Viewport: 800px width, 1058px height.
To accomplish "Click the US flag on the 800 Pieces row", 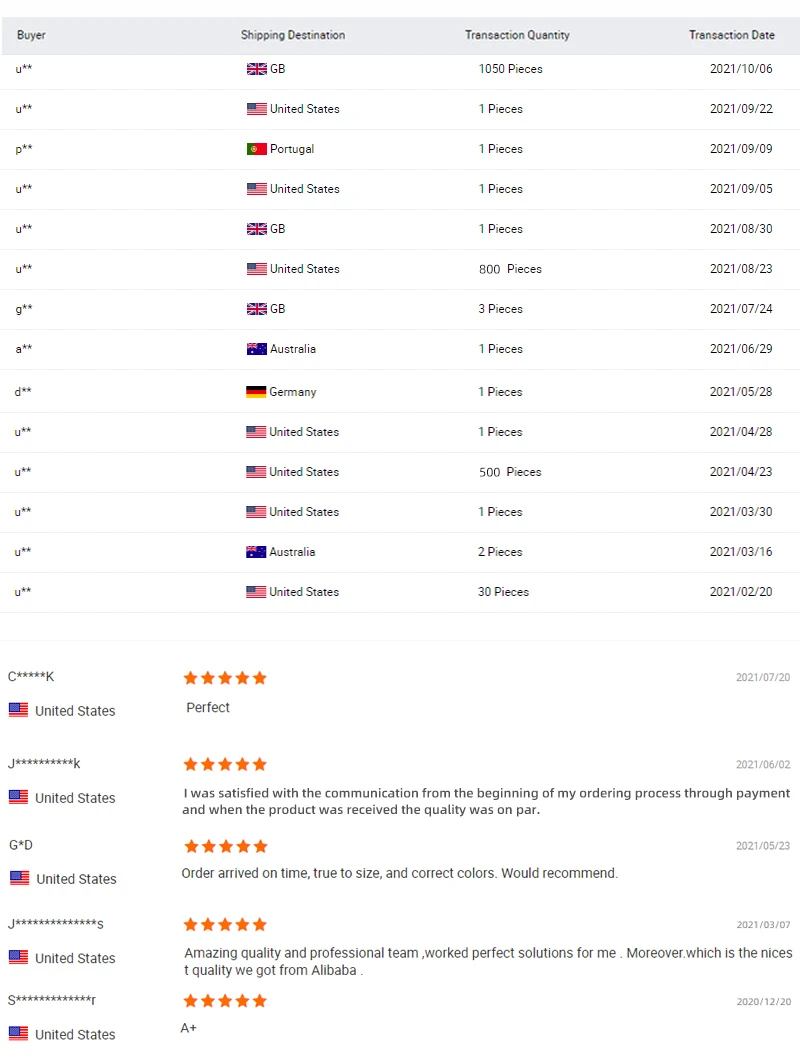I will click(x=256, y=269).
